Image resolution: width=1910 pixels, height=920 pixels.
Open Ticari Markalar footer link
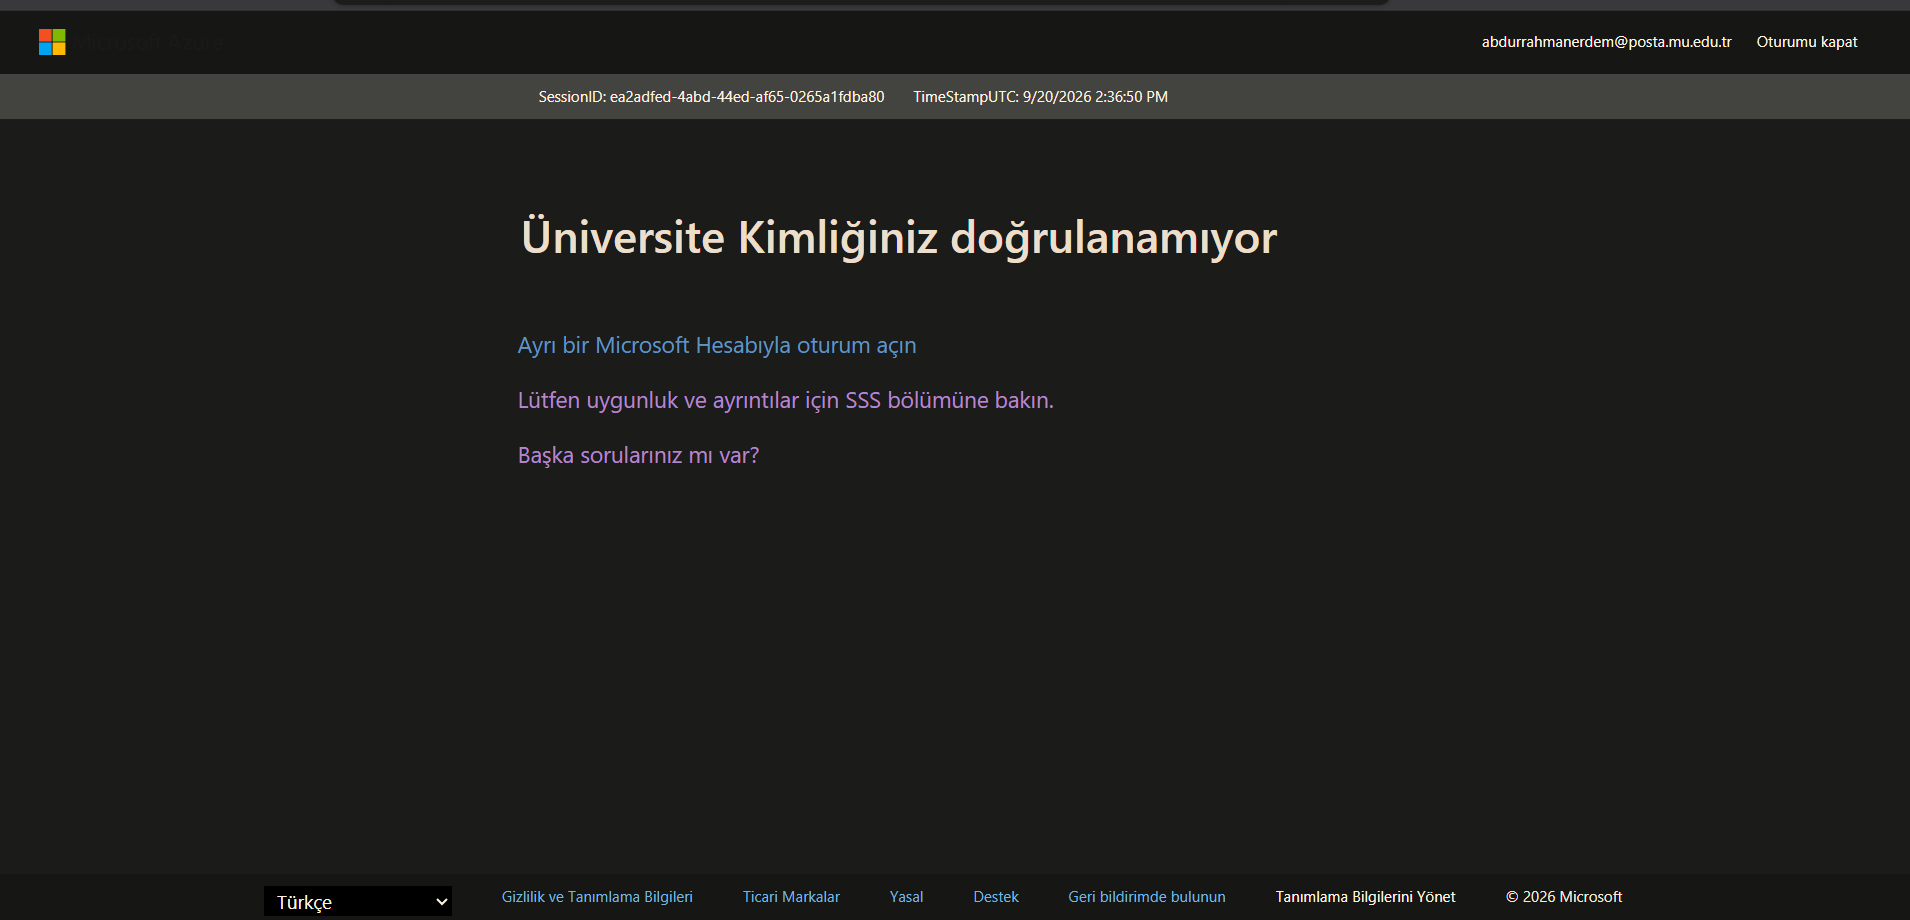(x=791, y=897)
